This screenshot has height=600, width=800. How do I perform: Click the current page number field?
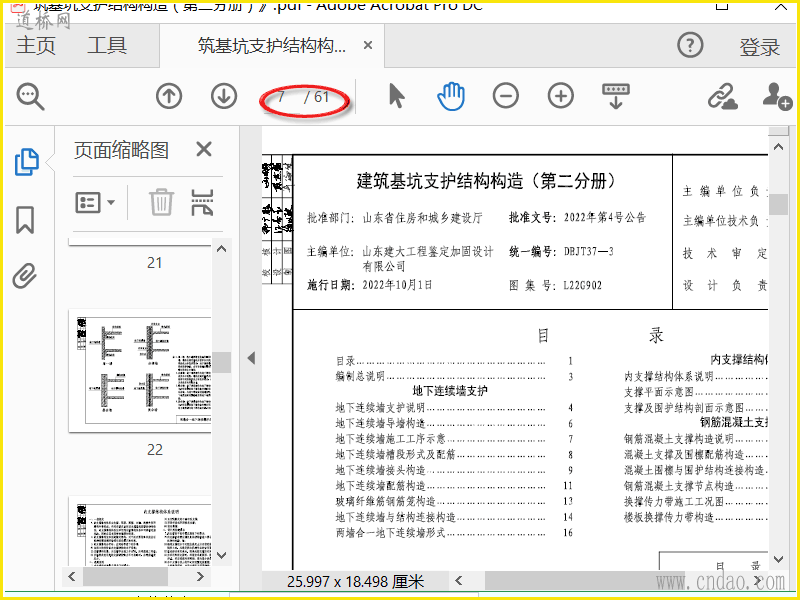(x=282, y=96)
